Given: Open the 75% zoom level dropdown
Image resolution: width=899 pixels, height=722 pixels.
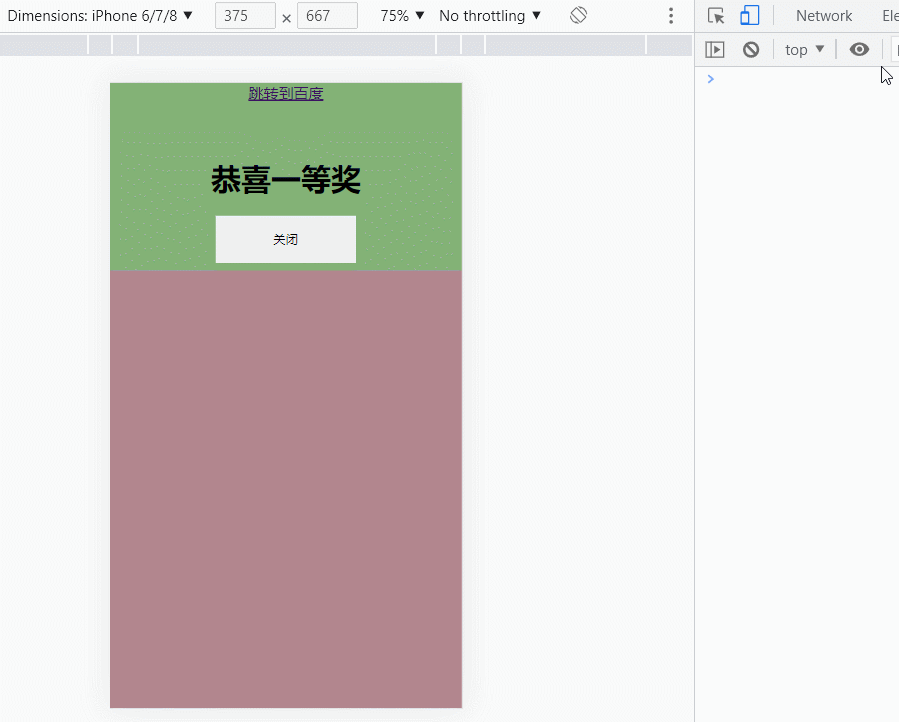Looking at the screenshot, I should pos(402,15).
